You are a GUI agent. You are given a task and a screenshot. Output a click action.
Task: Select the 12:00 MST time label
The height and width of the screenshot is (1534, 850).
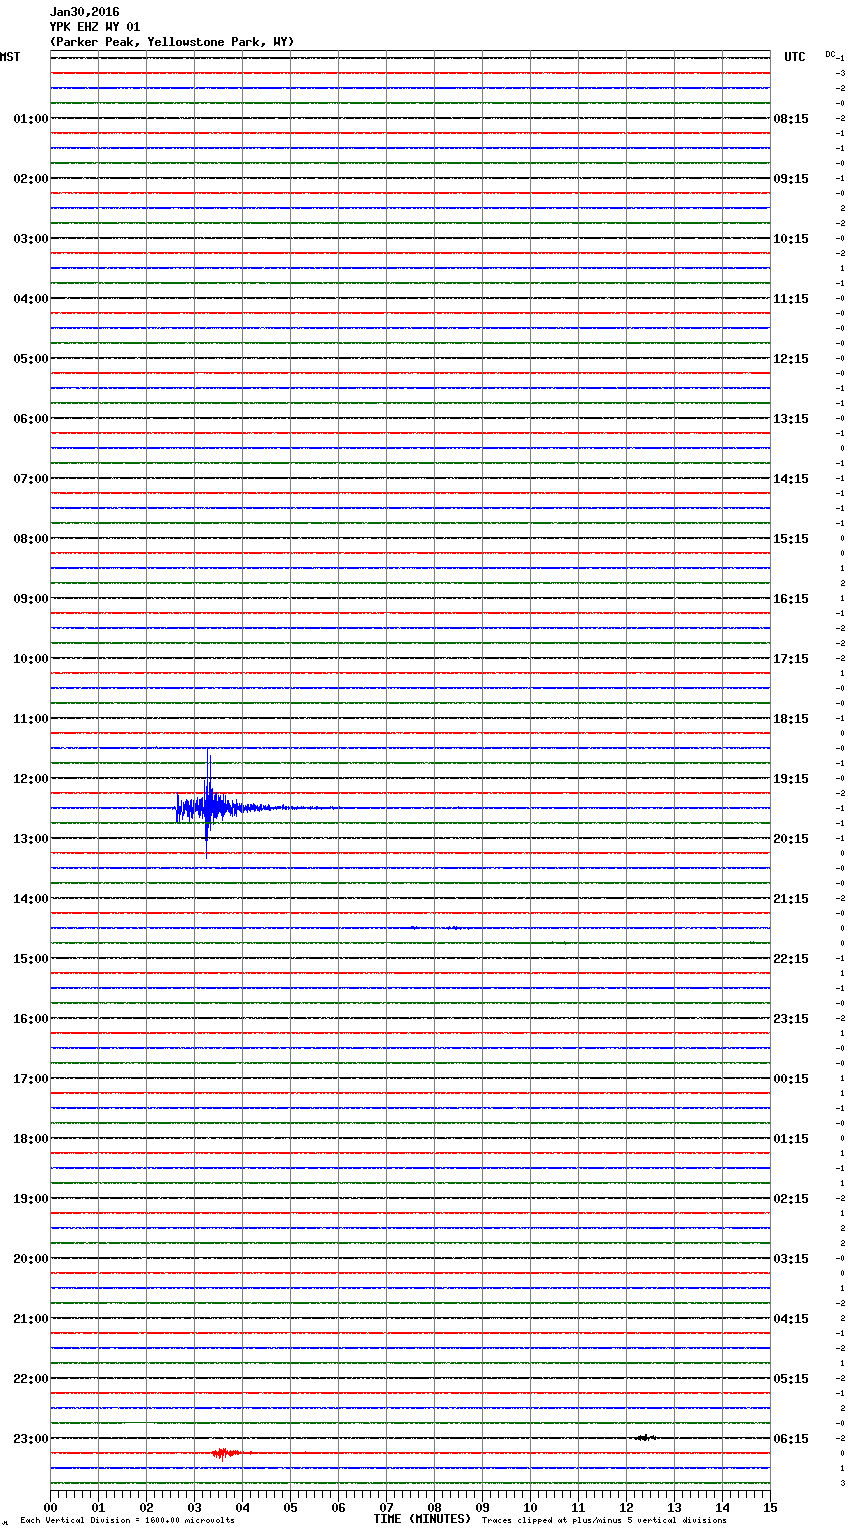(30, 779)
